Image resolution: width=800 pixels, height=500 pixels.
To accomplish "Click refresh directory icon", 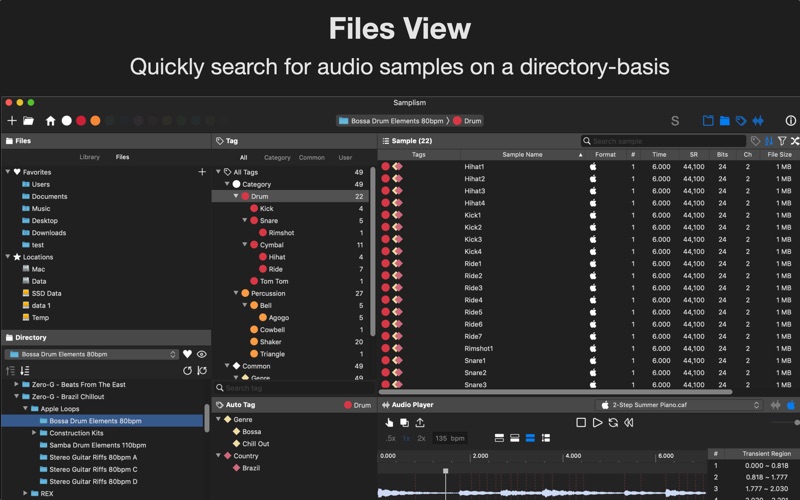I will point(187,371).
